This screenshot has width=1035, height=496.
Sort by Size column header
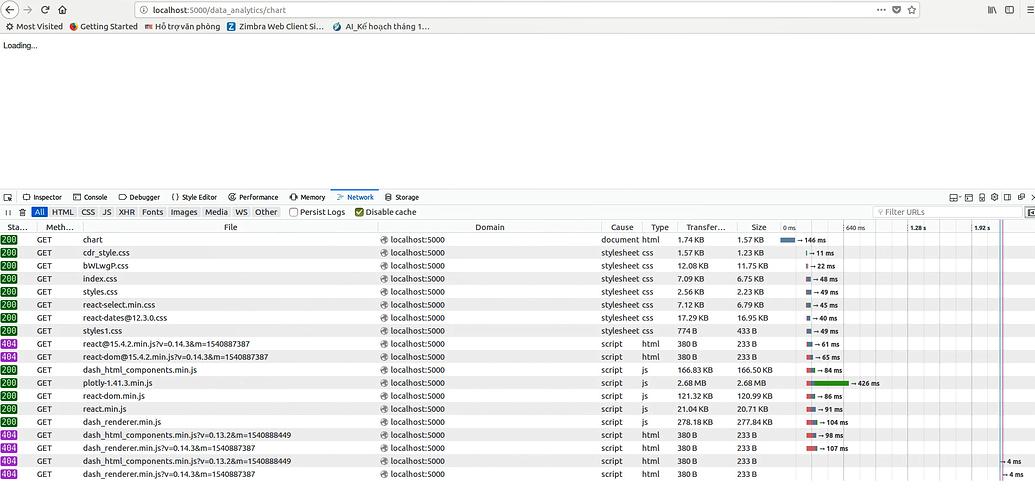pos(758,227)
